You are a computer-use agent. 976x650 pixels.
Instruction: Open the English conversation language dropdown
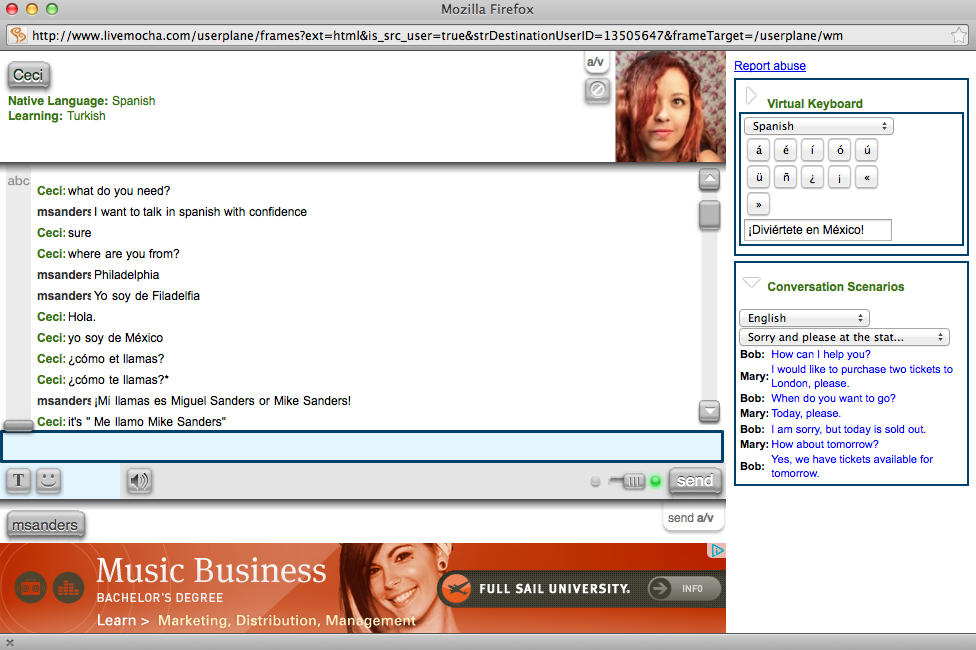[x=804, y=318]
